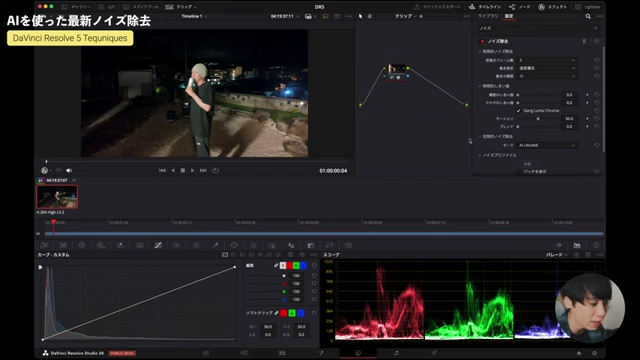This screenshot has width=640, height=360.
Task: Select node 01 in node editor
Action: point(397,71)
